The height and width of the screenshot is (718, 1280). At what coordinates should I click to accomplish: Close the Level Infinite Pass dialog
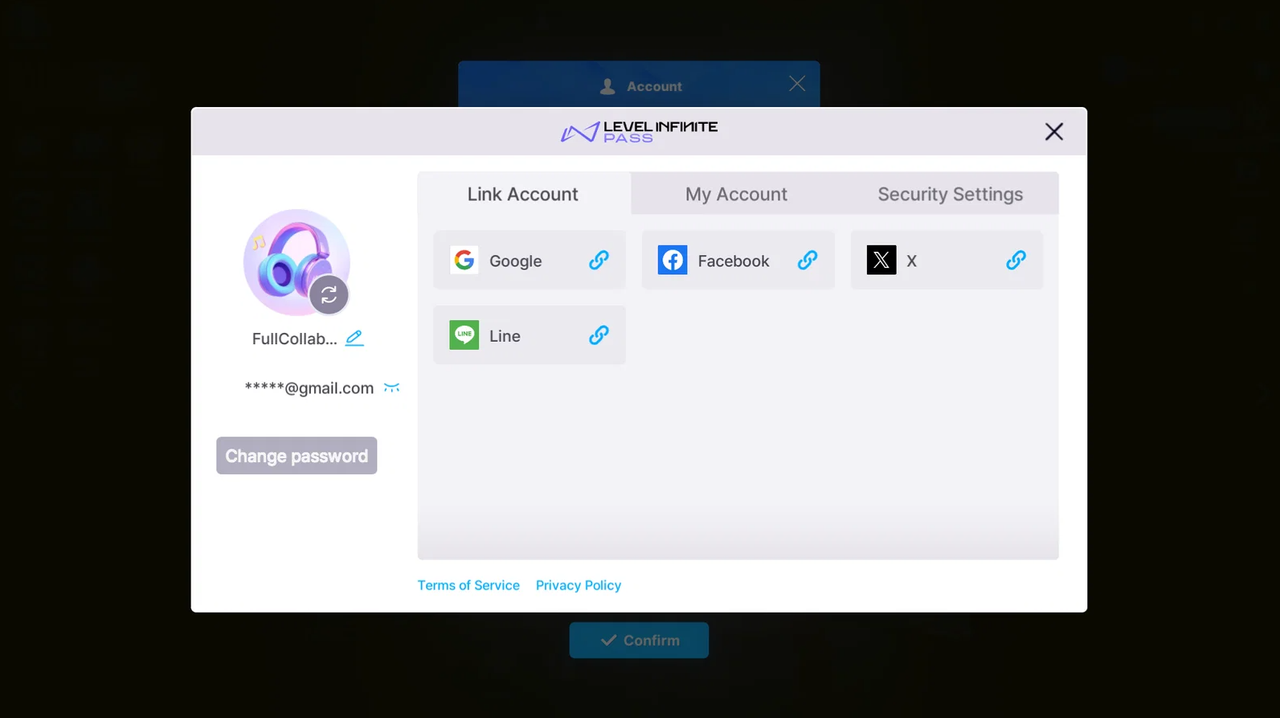(1054, 132)
